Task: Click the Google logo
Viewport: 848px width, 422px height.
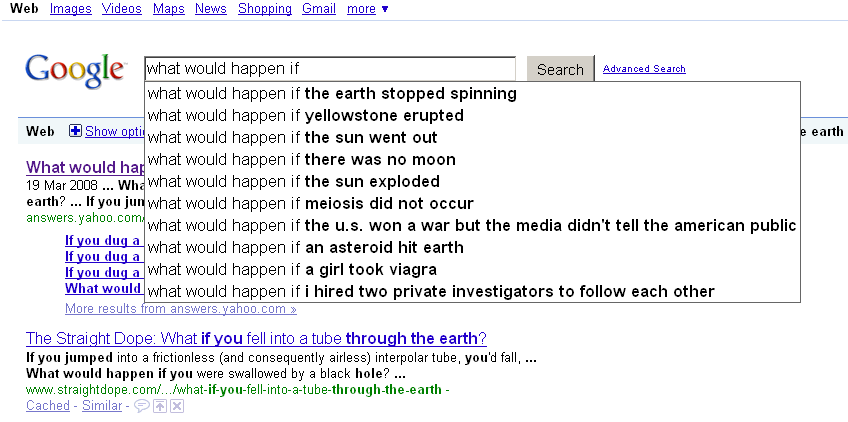Action: (75, 70)
